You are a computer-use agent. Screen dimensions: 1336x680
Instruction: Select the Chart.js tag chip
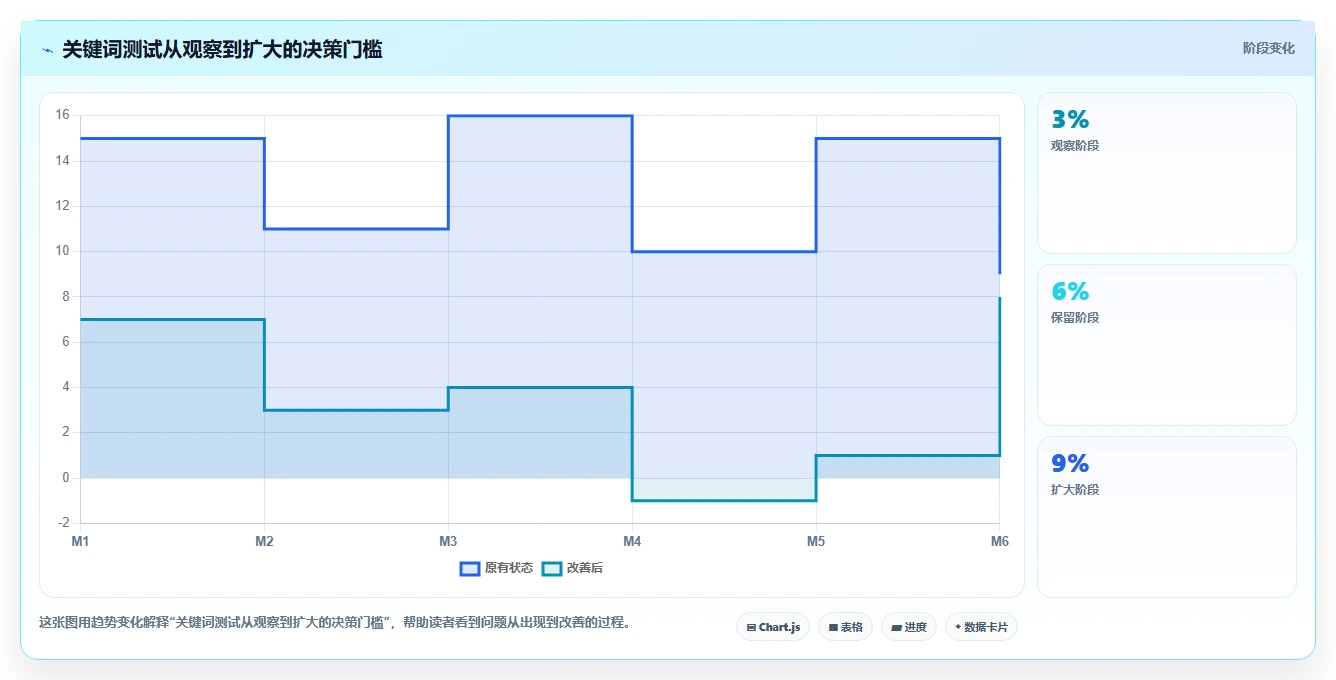point(773,627)
